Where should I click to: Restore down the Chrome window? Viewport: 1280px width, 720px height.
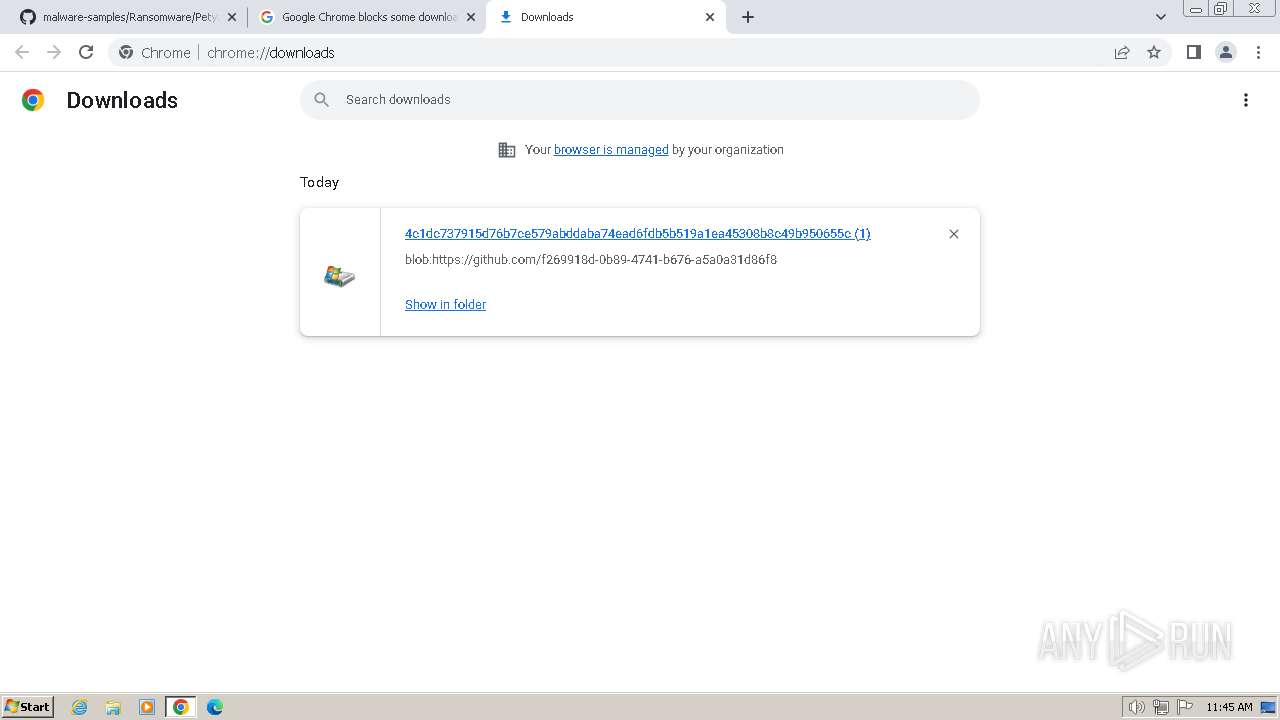[x=1220, y=9]
